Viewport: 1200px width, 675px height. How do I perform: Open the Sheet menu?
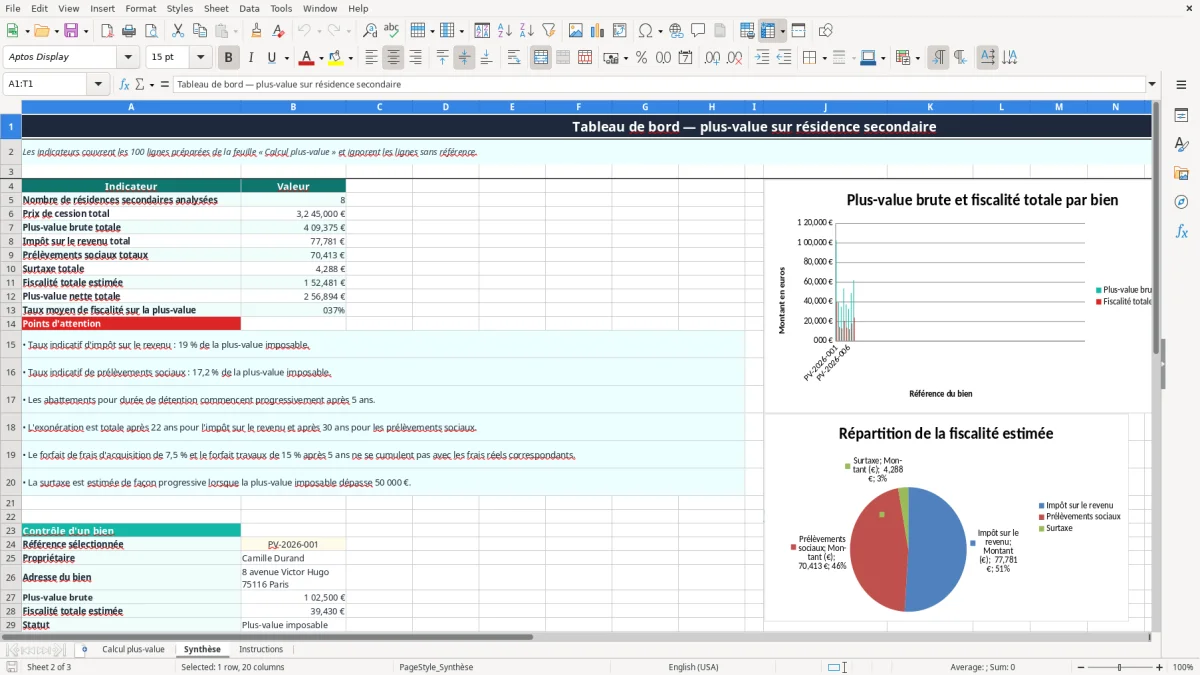[216, 8]
